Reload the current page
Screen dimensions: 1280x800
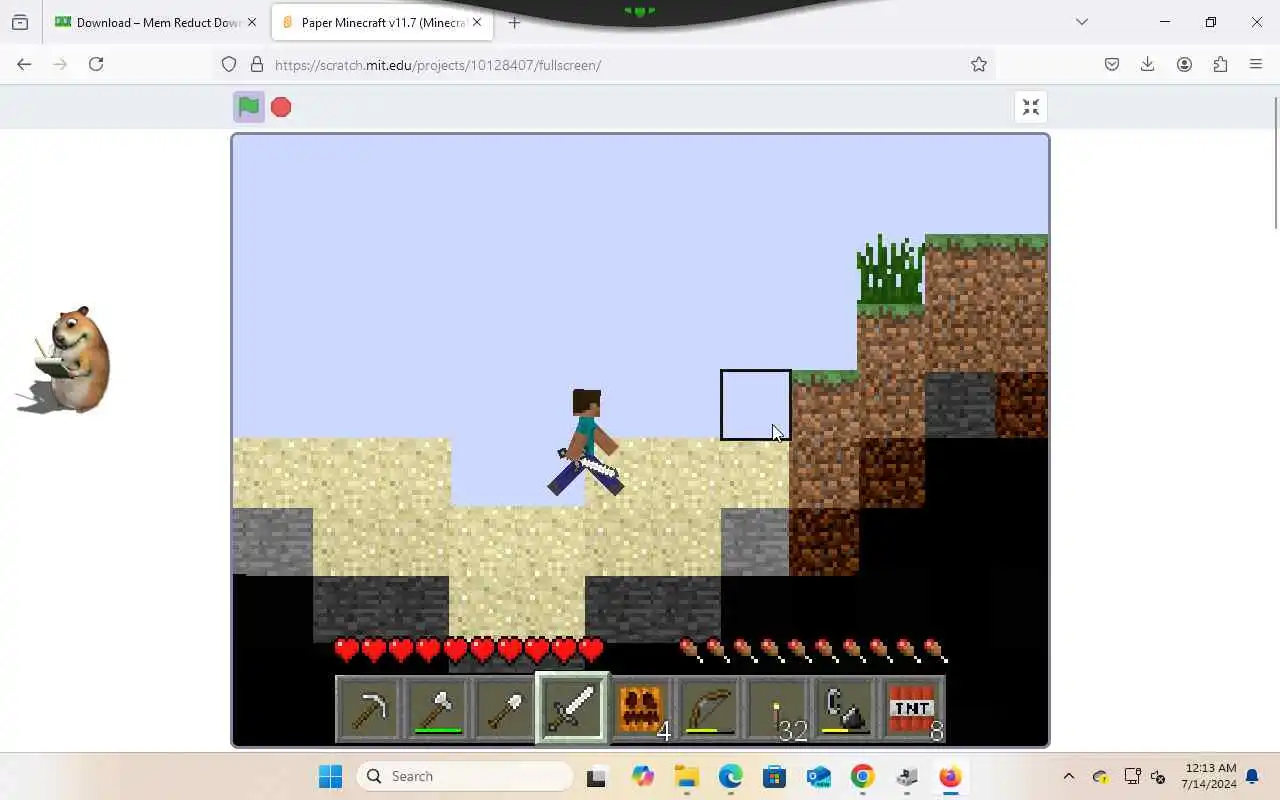pyautogui.click(x=96, y=64)
